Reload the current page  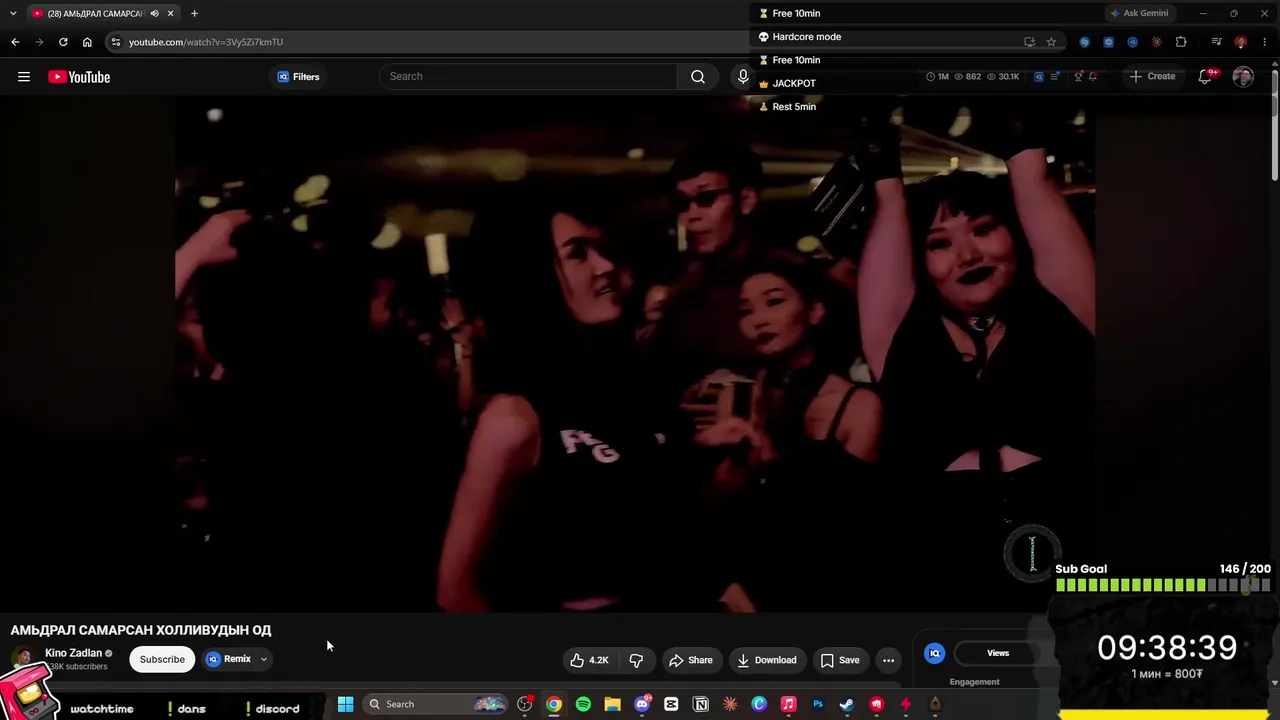(x=63, y=42)
